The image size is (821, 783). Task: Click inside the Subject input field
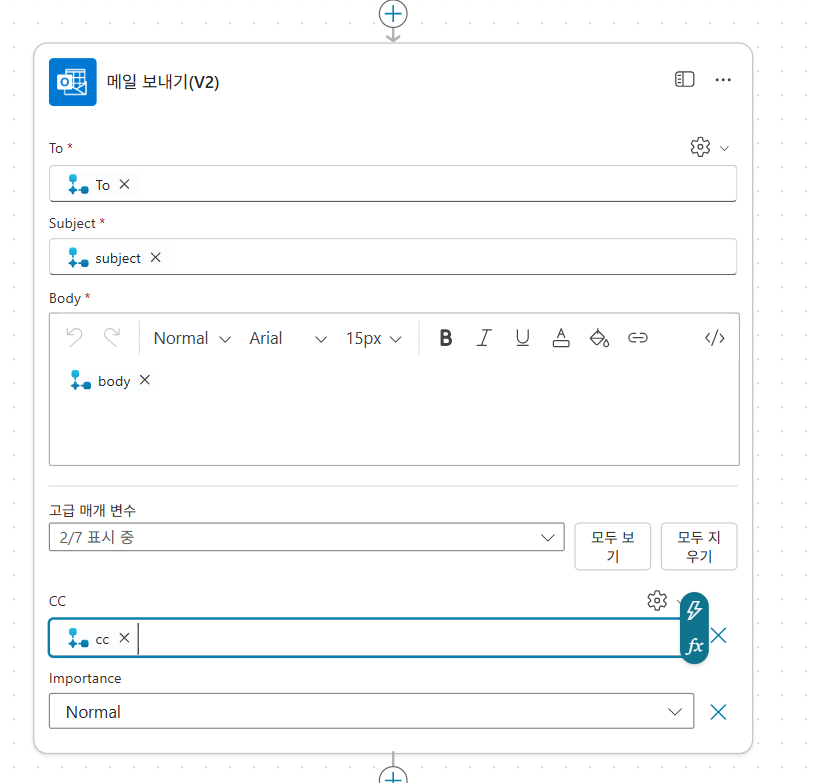point(393,257)
